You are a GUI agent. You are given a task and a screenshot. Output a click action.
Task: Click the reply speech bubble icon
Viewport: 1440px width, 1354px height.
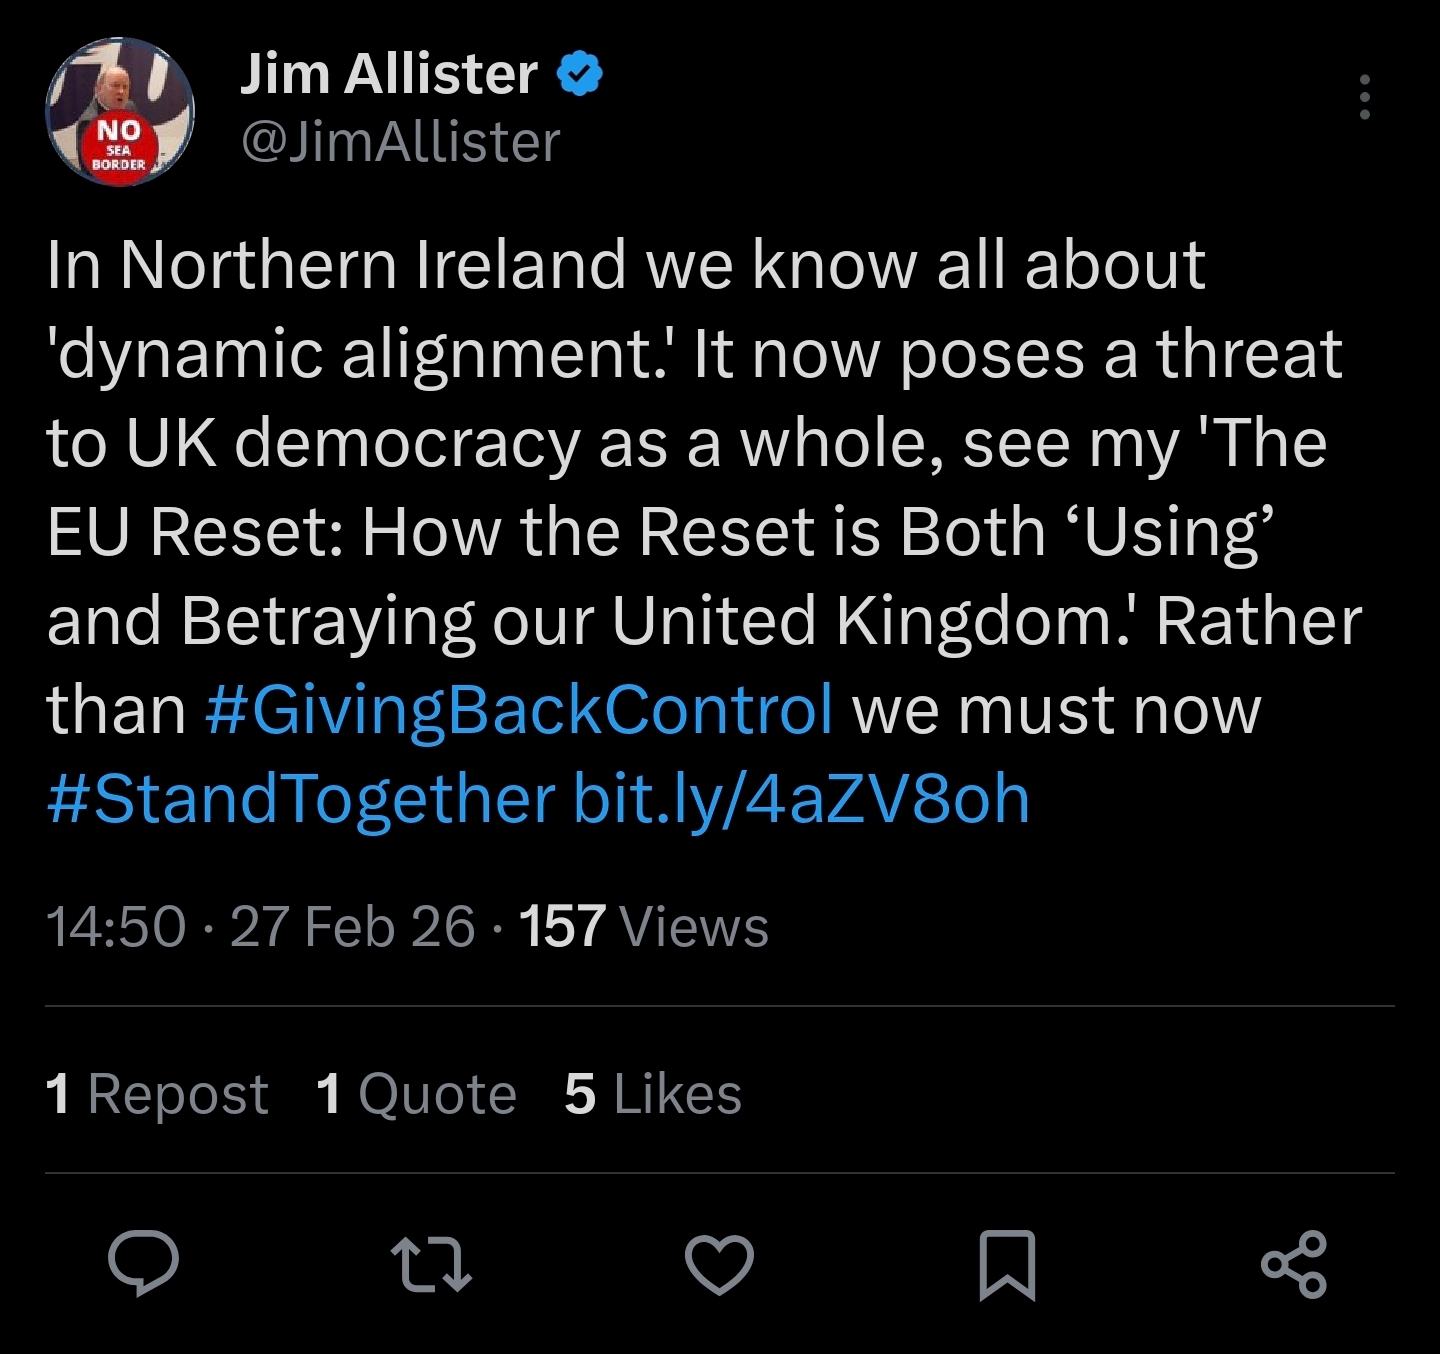[x=144, y=1263]
